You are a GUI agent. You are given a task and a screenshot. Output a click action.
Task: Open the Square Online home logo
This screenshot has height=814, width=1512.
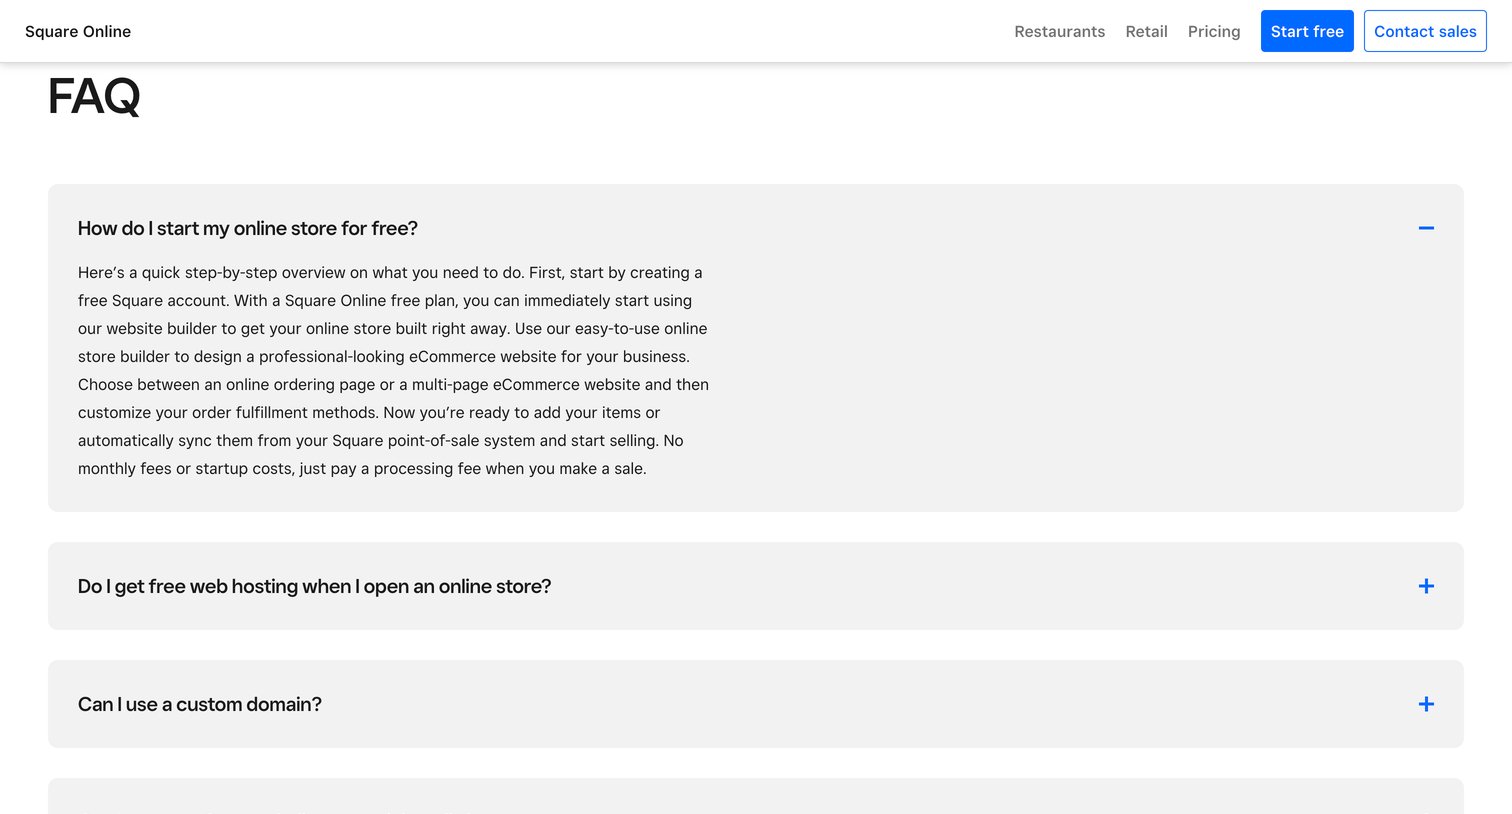[x=78, y=31]
